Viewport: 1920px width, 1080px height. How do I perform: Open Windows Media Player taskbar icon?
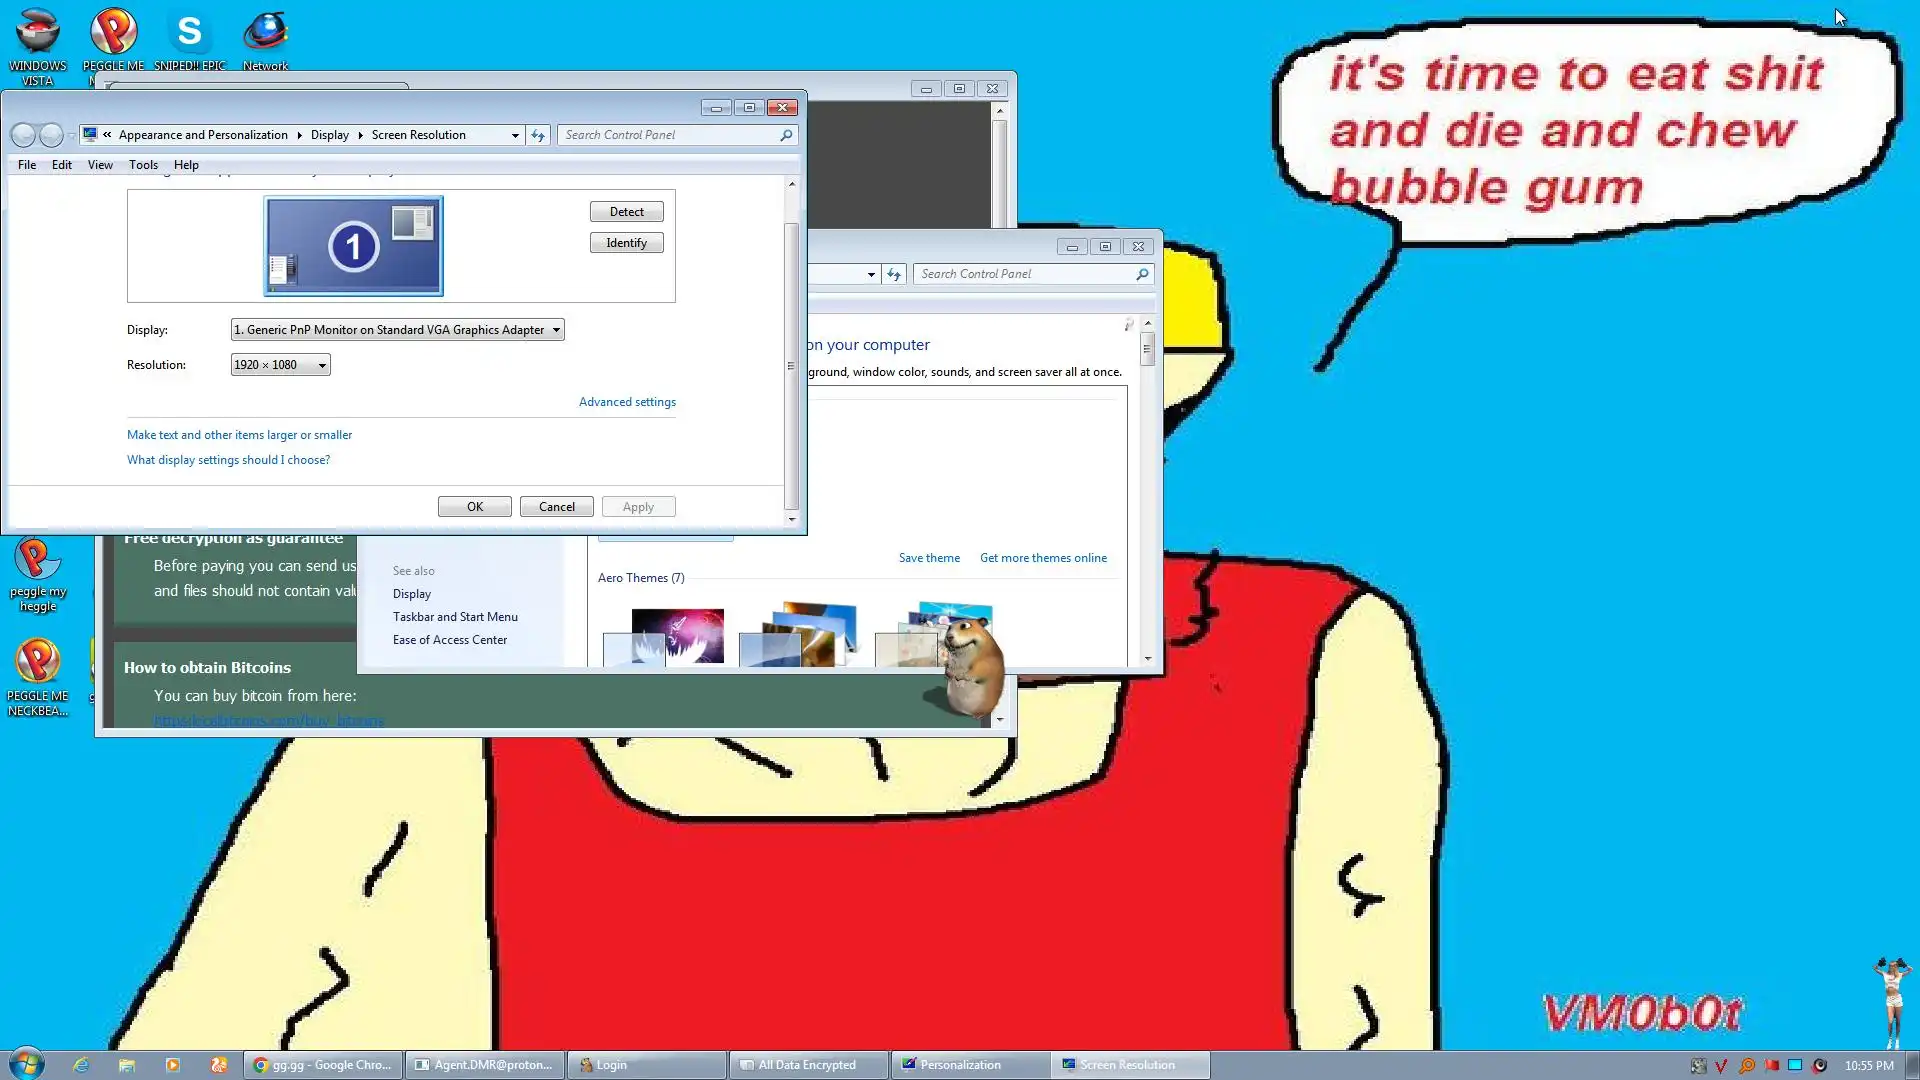(172, 1065)
